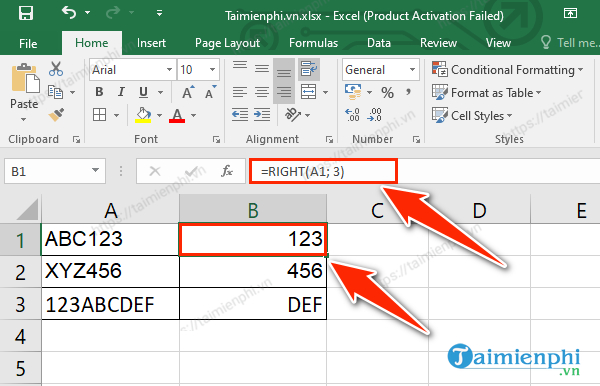Viewport: 600px width, 386px height.
Task: Open the Cell Styles gallery
Action: [472, 115]
